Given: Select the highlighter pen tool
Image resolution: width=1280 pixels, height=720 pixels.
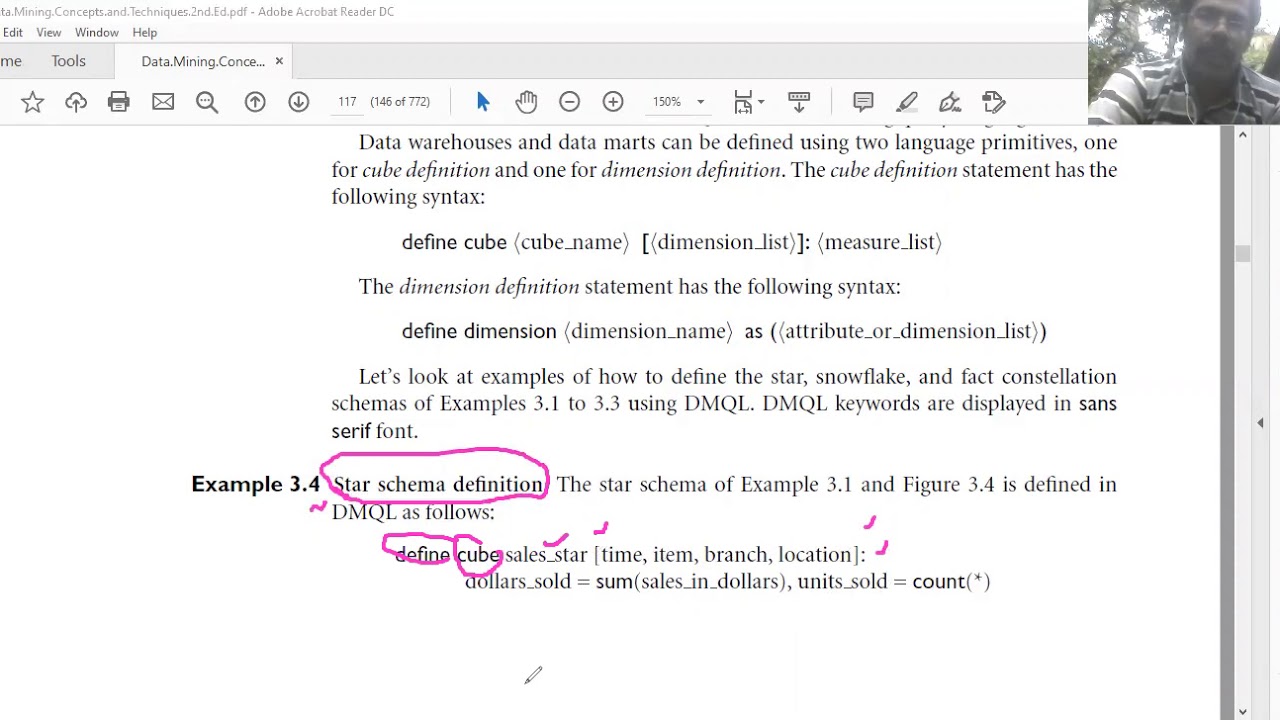Looking at the screenshot, I should (907, 102).
